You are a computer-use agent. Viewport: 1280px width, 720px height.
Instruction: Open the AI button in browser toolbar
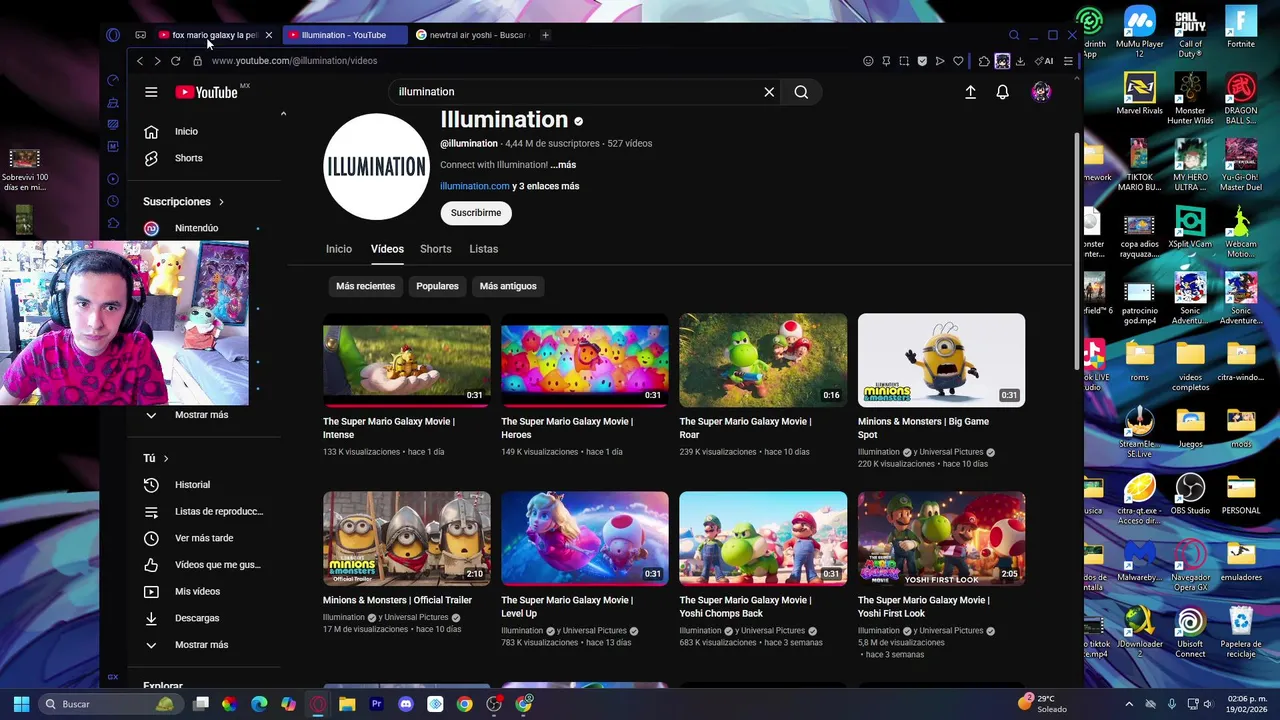pyautogui.click(x=1045, y=61)
